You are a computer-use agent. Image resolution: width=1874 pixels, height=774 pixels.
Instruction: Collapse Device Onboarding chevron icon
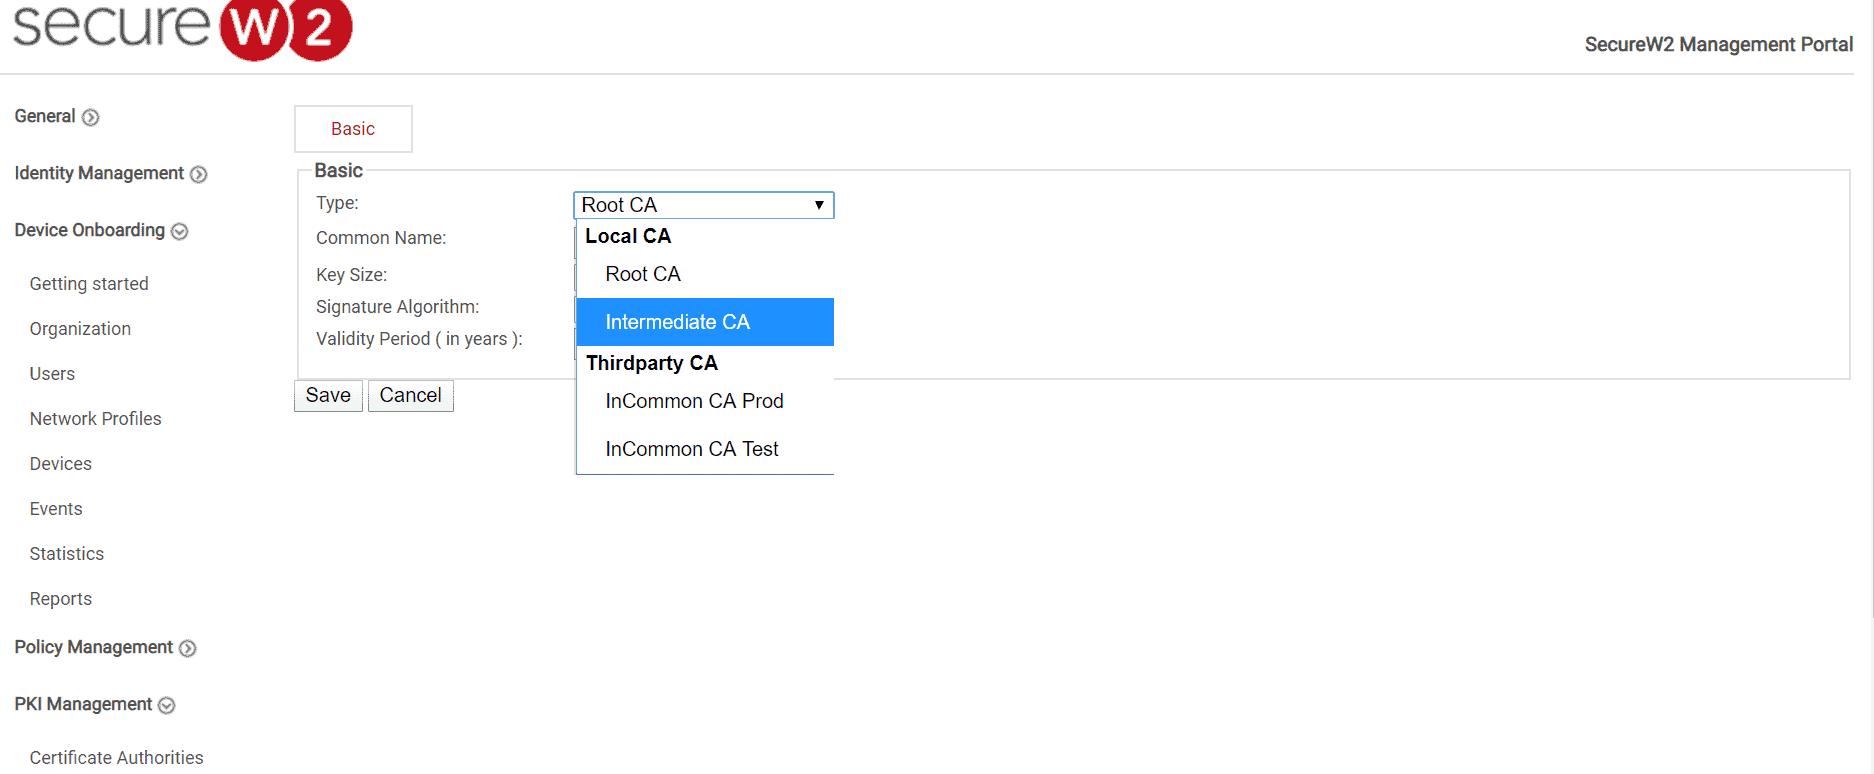click(179, 231)
